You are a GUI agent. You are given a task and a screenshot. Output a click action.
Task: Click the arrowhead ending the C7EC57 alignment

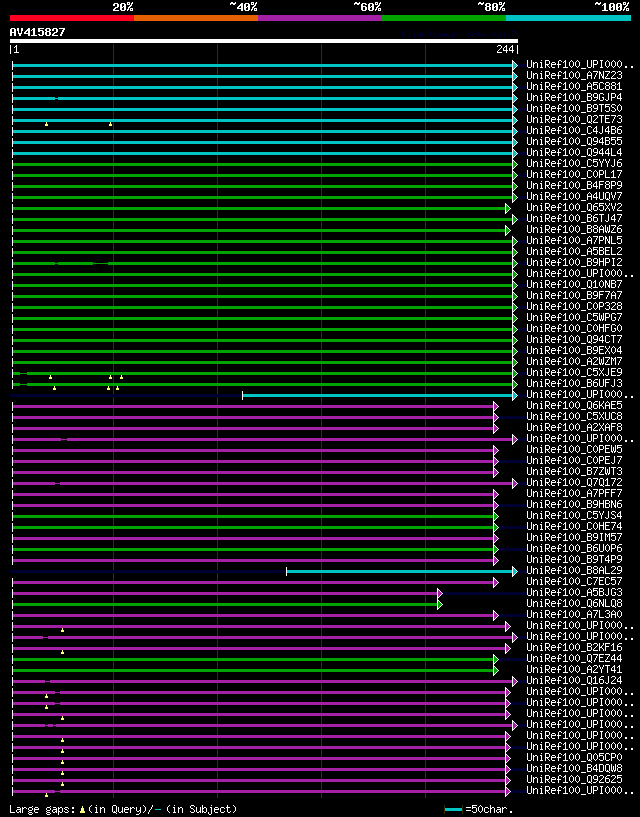(x=496, y=583)
